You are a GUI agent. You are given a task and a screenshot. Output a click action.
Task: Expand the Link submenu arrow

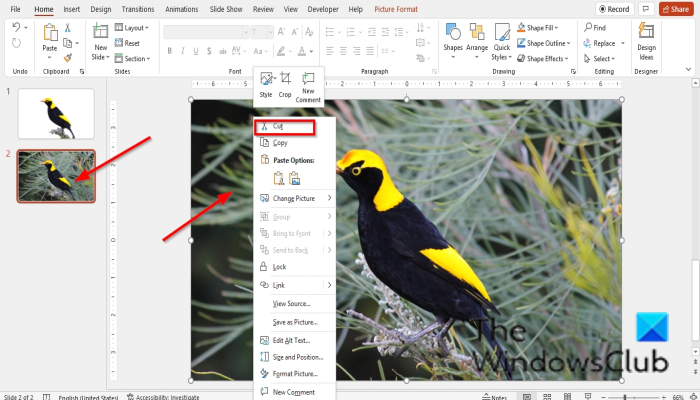pyautogui.click(x=329, y=285)
